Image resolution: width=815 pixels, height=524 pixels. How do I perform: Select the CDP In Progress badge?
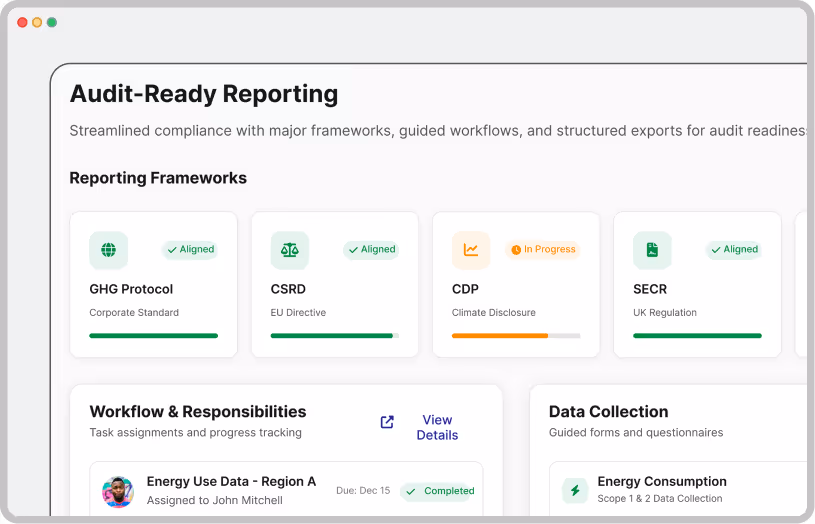[x=543, y=250]
